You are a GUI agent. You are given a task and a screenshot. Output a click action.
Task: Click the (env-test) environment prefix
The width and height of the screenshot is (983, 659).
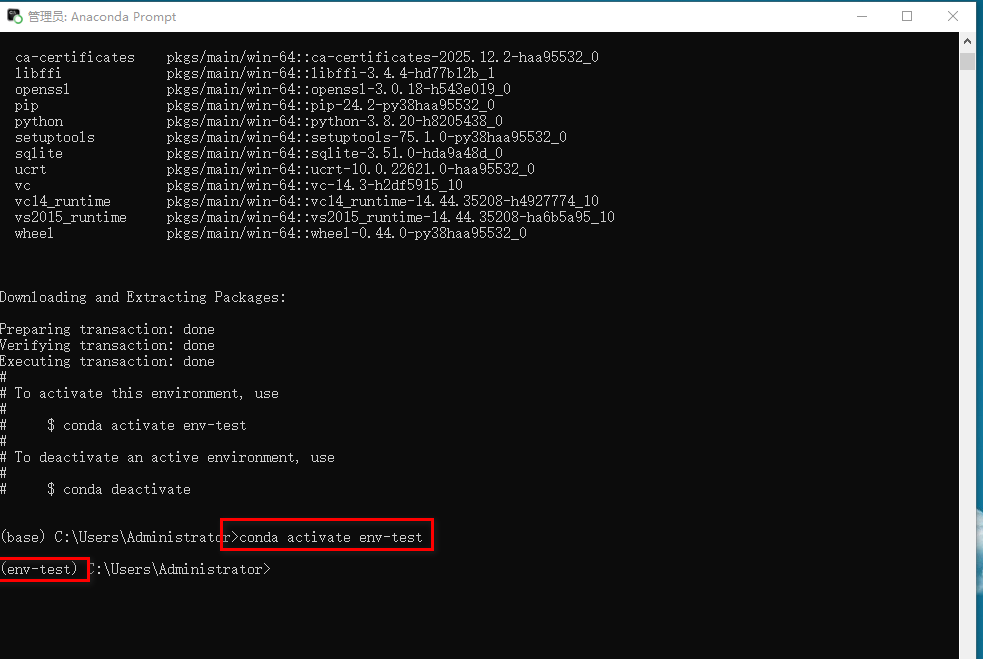pos(39,569)
